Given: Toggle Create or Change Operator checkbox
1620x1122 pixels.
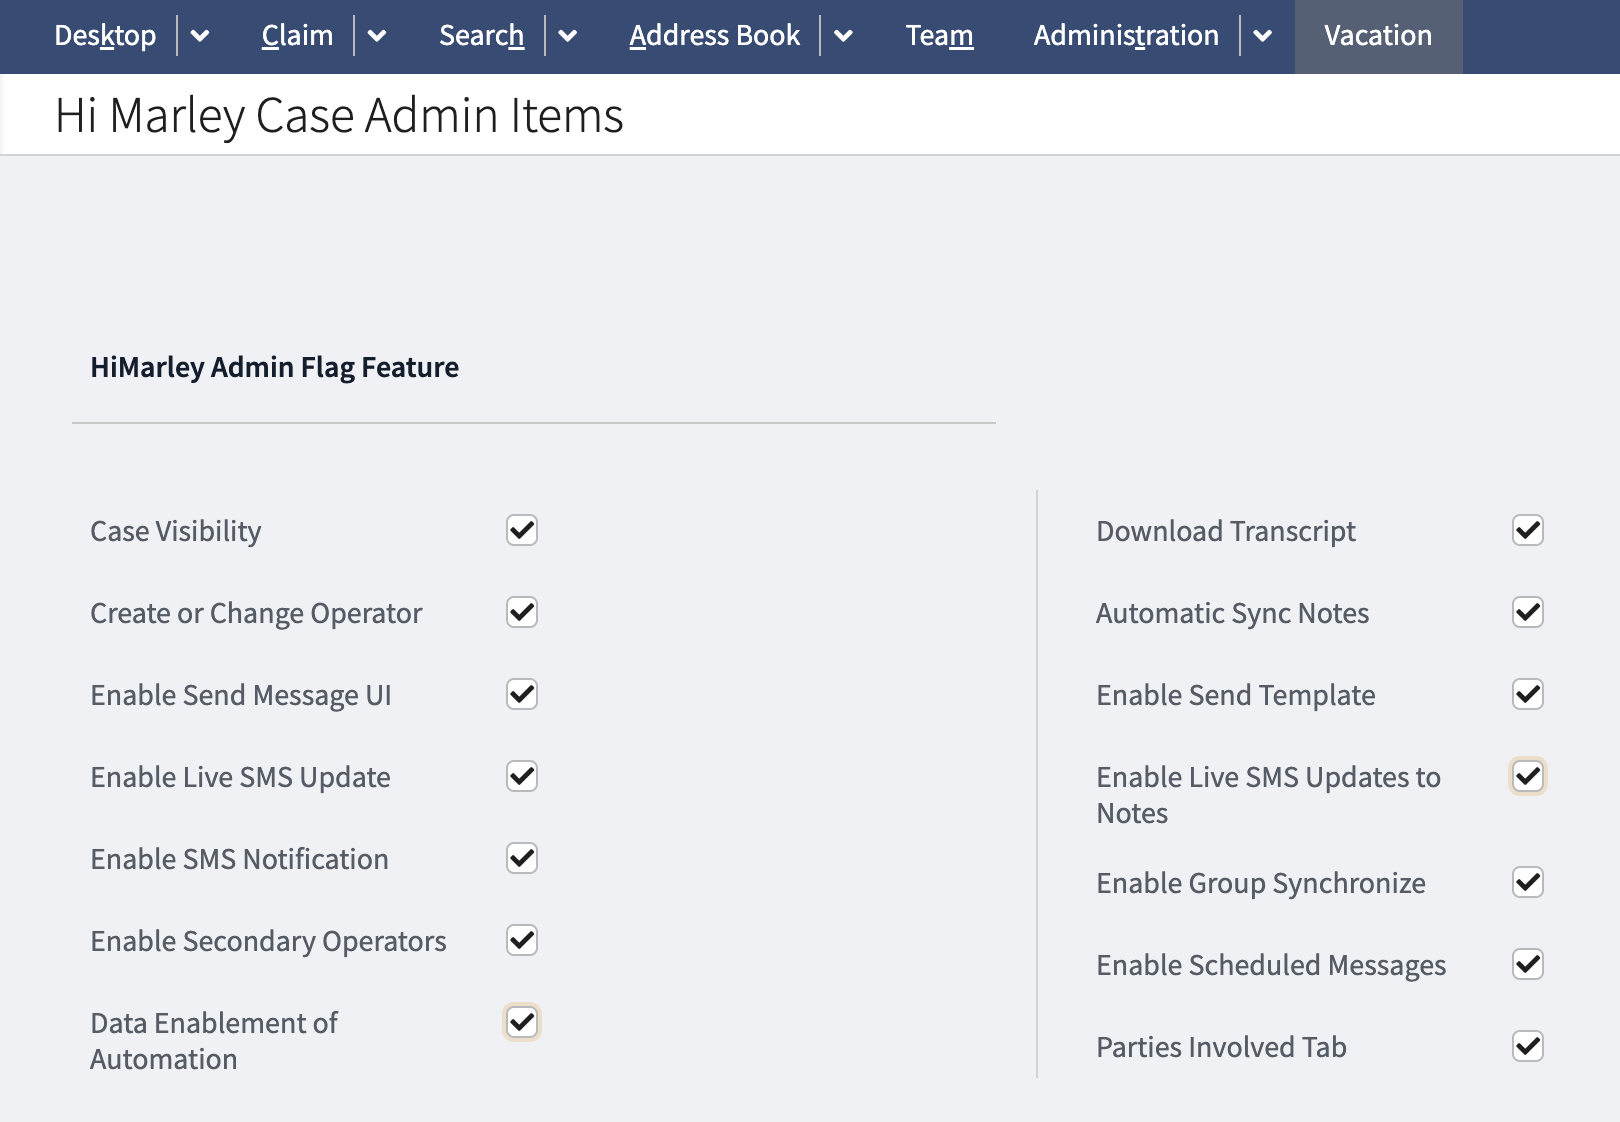Looking at the screenshot, I should (x=522, y=612).
